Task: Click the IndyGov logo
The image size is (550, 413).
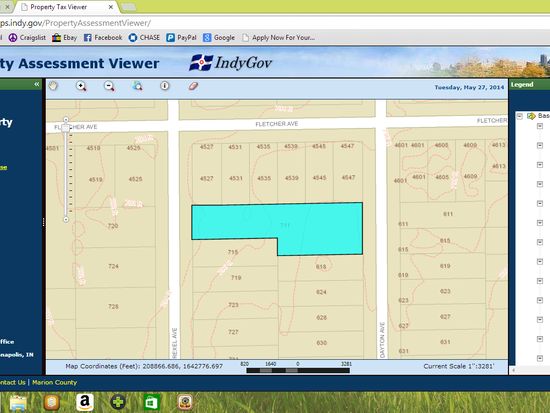Action: coord(230,63)
